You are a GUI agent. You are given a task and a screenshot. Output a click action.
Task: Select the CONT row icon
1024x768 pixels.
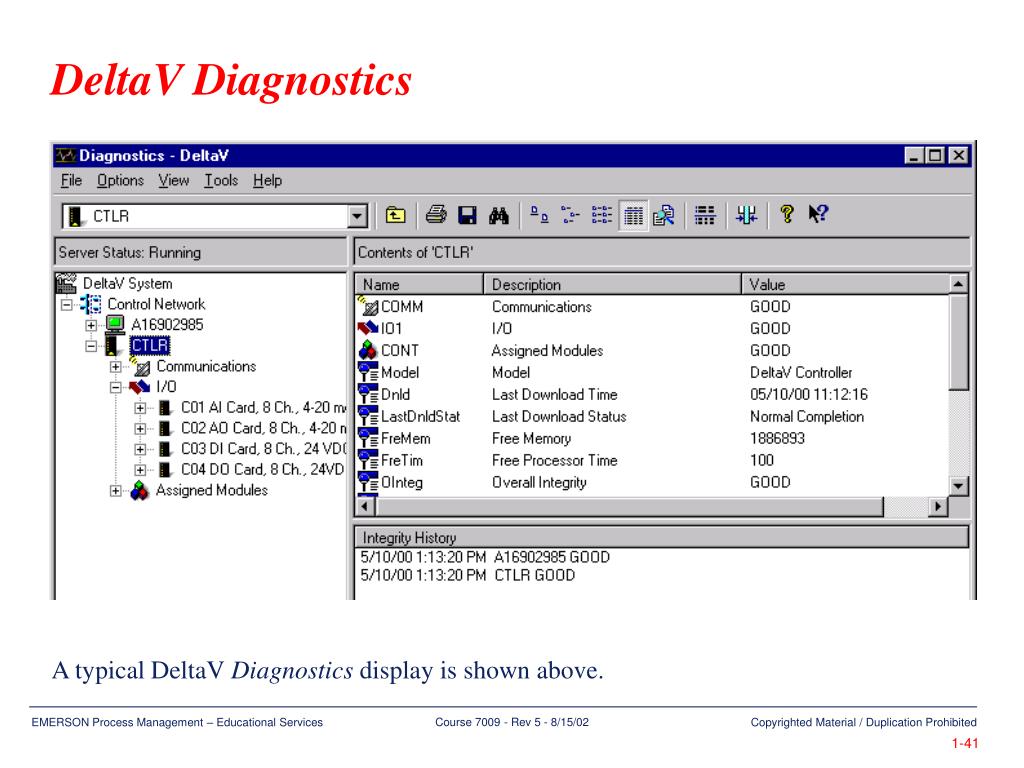[x=368, y=350]
